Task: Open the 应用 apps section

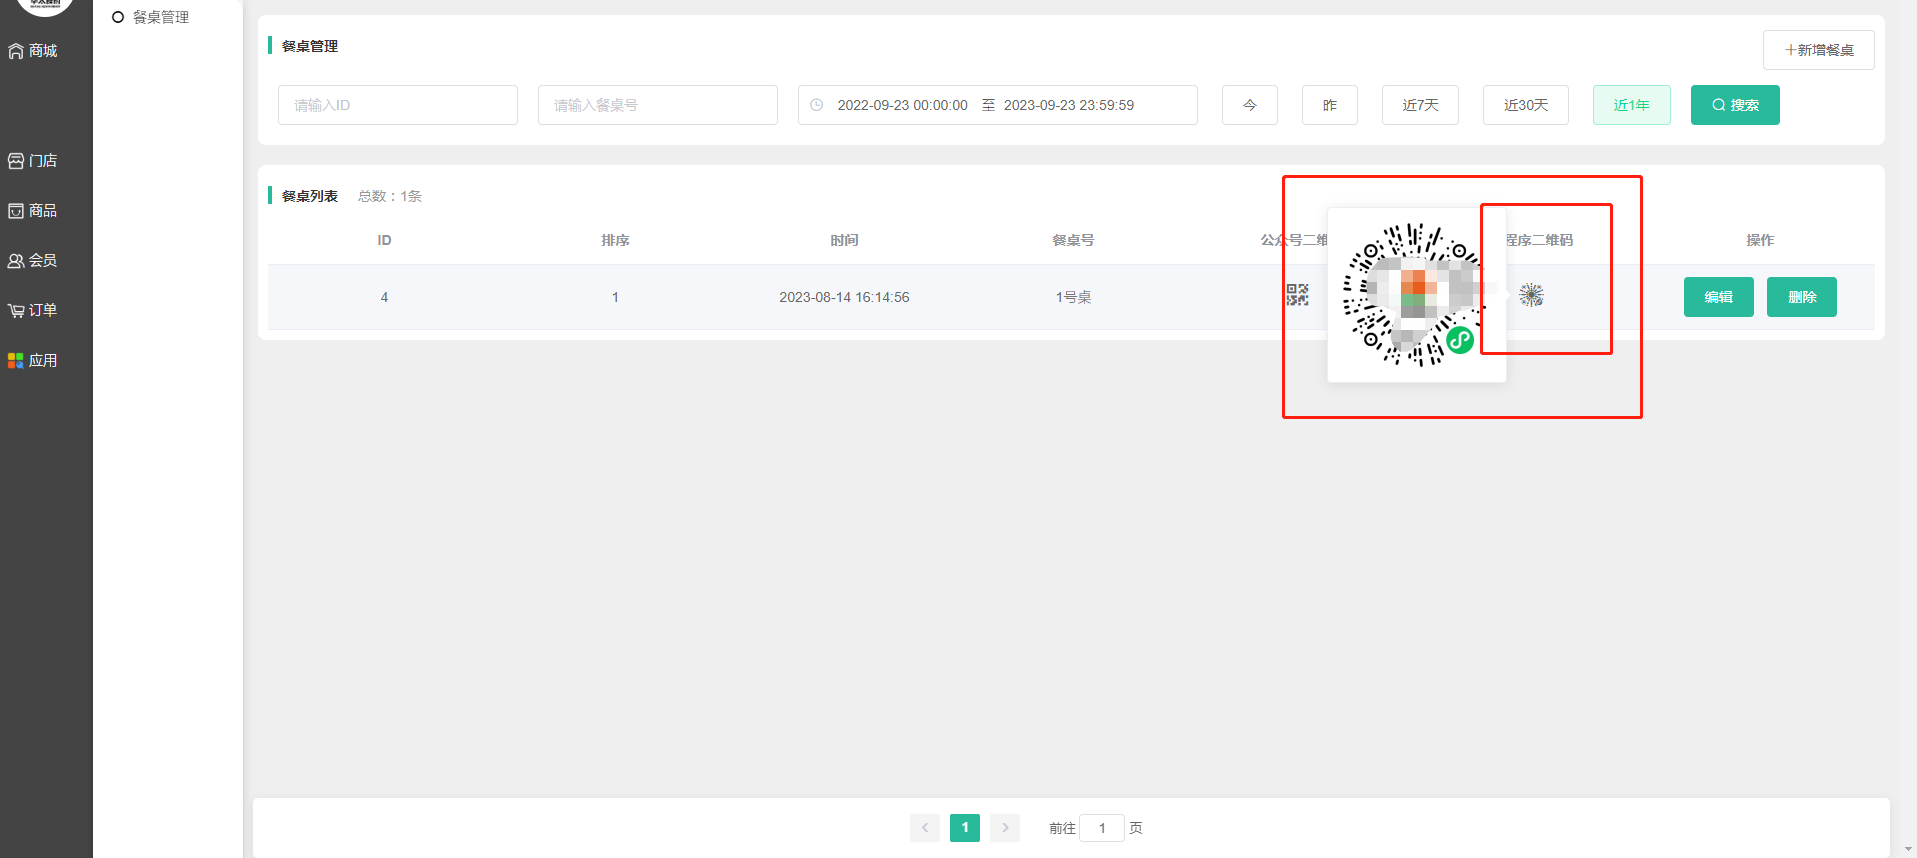Action: point(34,361)
